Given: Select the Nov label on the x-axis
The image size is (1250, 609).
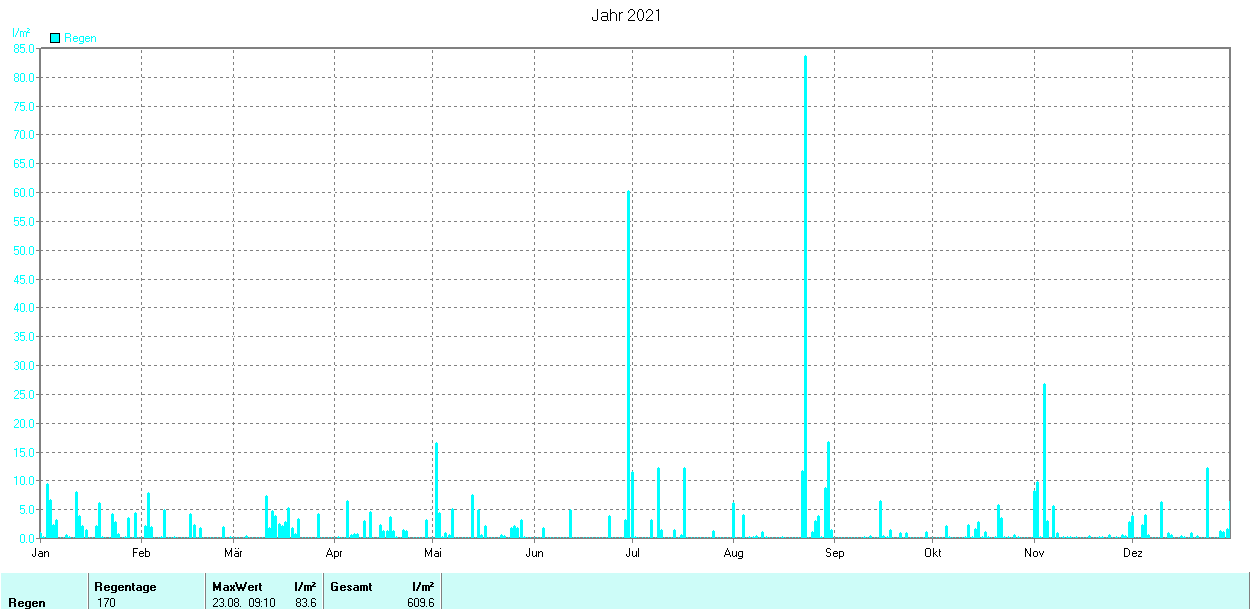Looking at the screenshot, I should point(1034,552).
